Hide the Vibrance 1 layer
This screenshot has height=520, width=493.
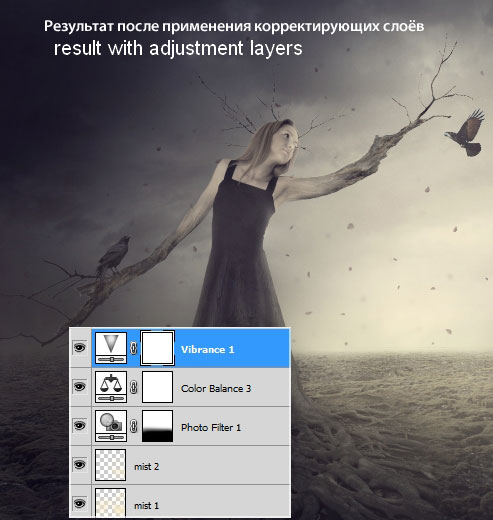(80, 348)
